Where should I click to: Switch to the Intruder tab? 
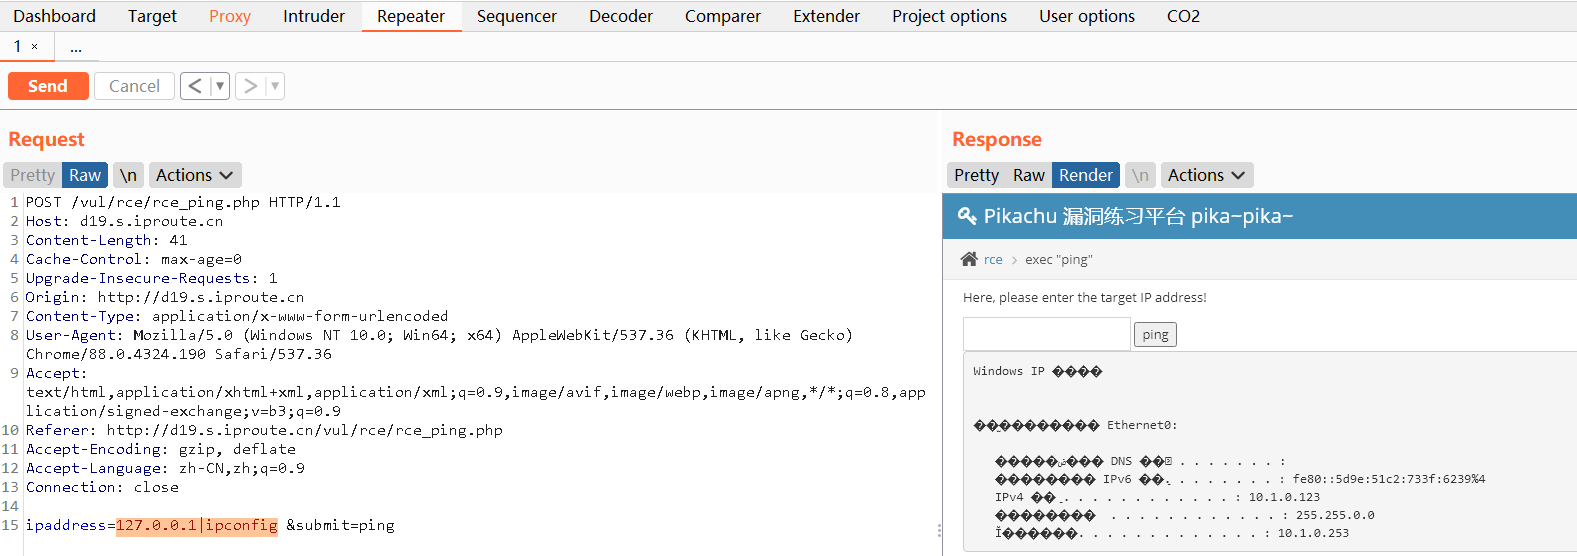click(313, 16)
